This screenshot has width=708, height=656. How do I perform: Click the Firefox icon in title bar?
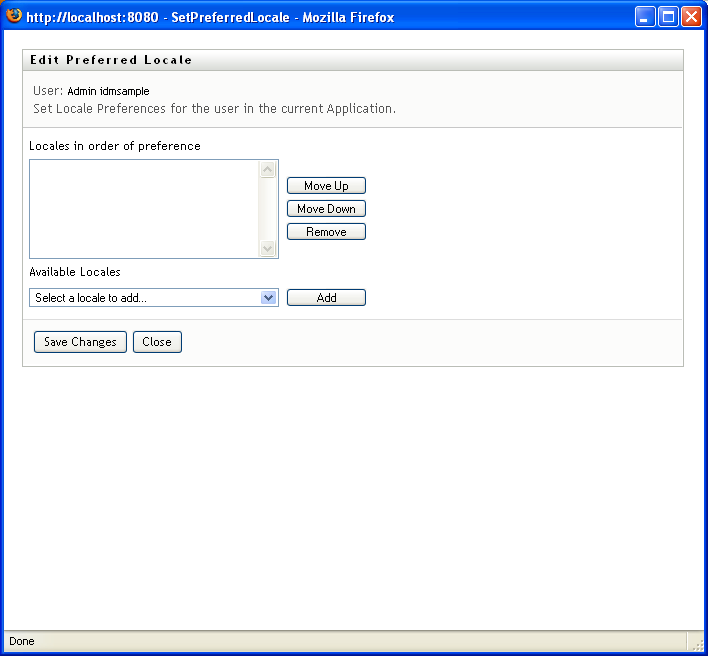14,16
